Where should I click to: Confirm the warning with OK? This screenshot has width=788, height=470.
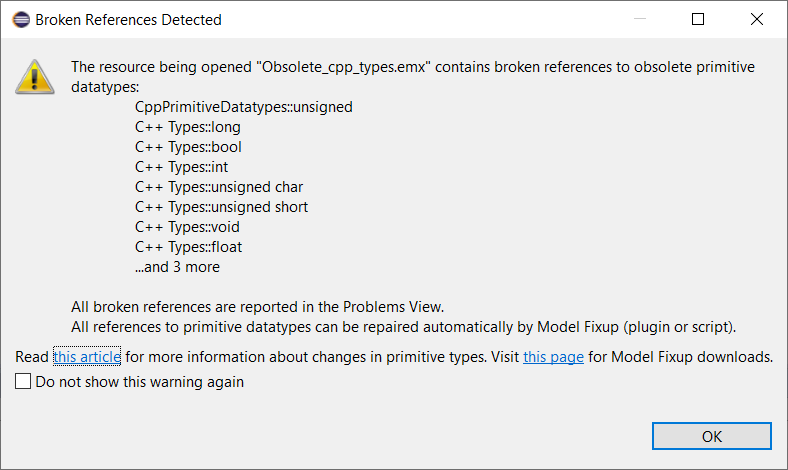(x=712, y=436)
